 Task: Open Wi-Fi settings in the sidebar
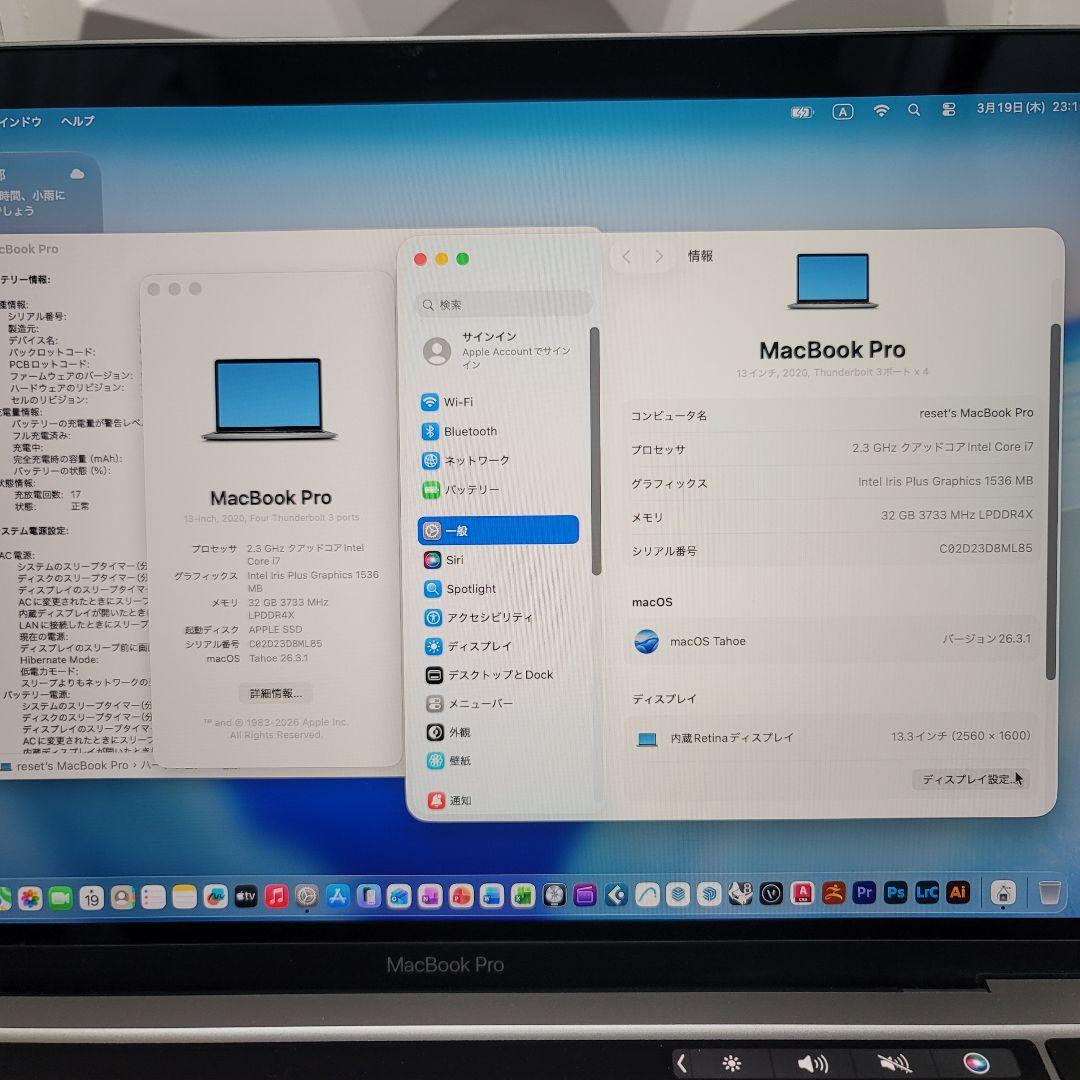coord(457,402)
